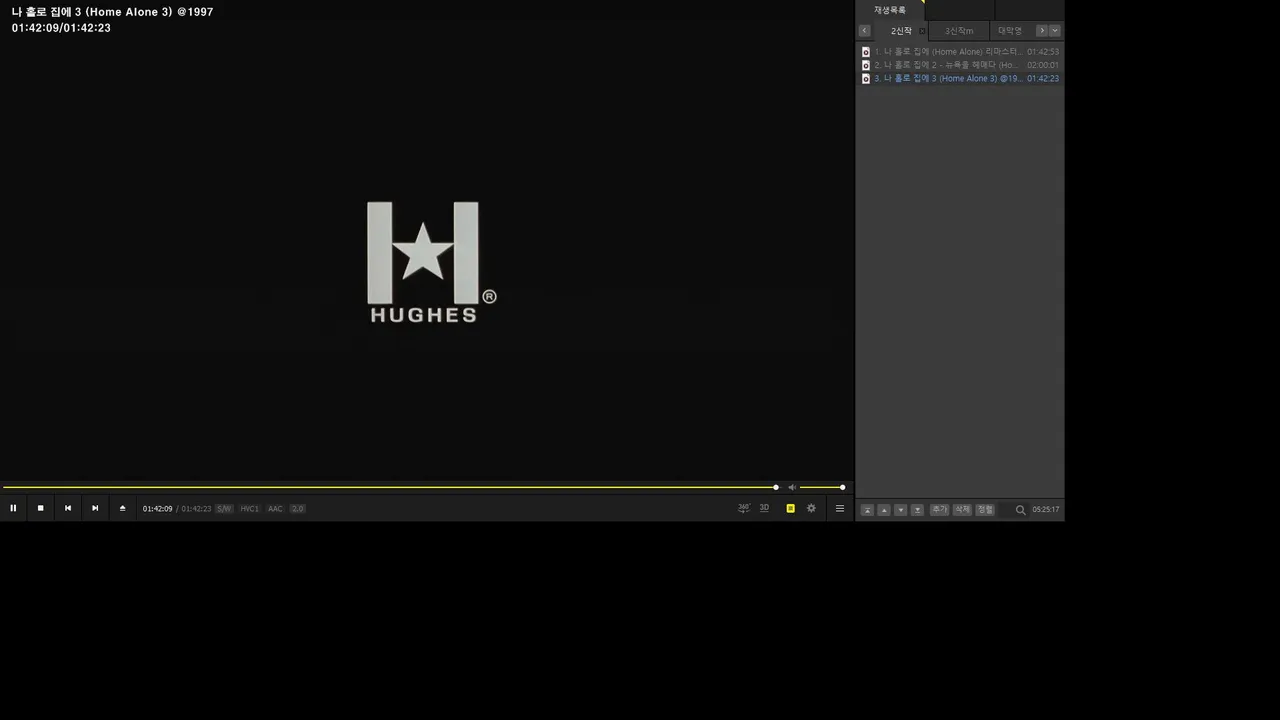Move selected item to top of playlist
The width and height of the screenshot is (1280, 720).
pyautogui.click(x=867, y=510)
